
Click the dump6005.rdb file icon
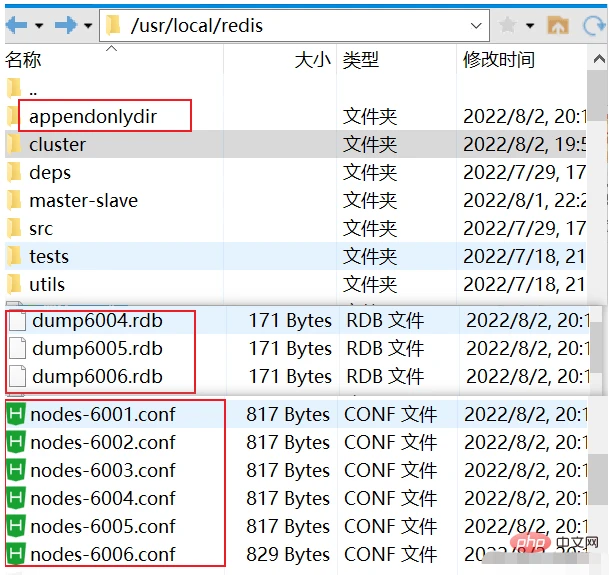(x=17, y=348)
